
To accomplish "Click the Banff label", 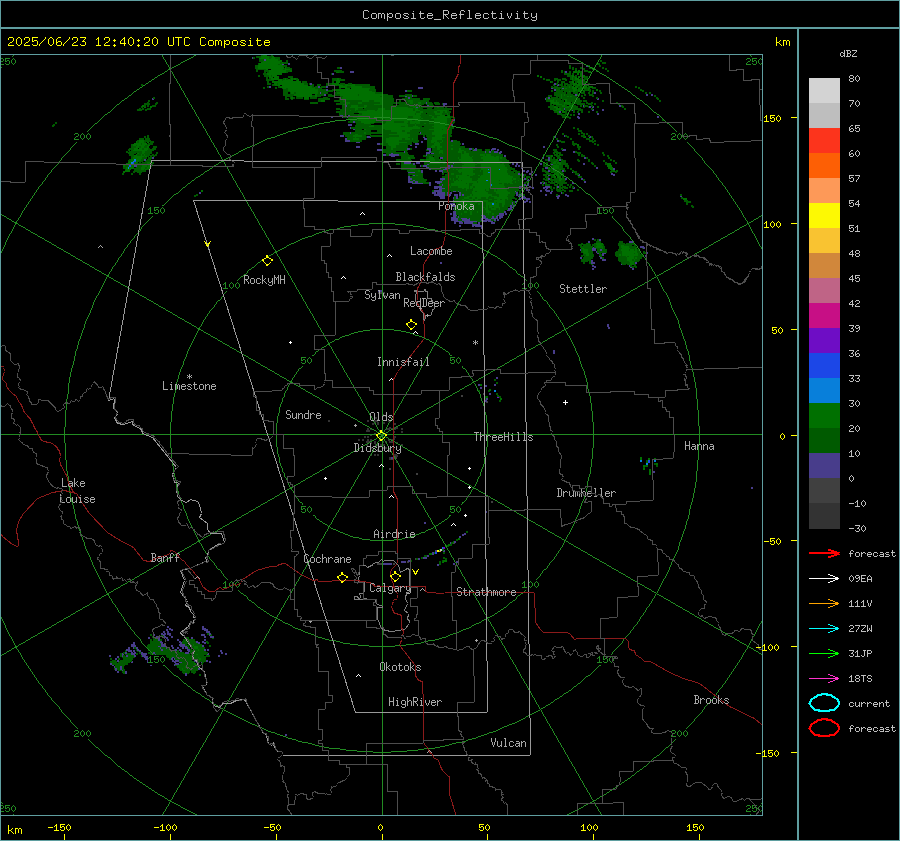I will (165, 558).
